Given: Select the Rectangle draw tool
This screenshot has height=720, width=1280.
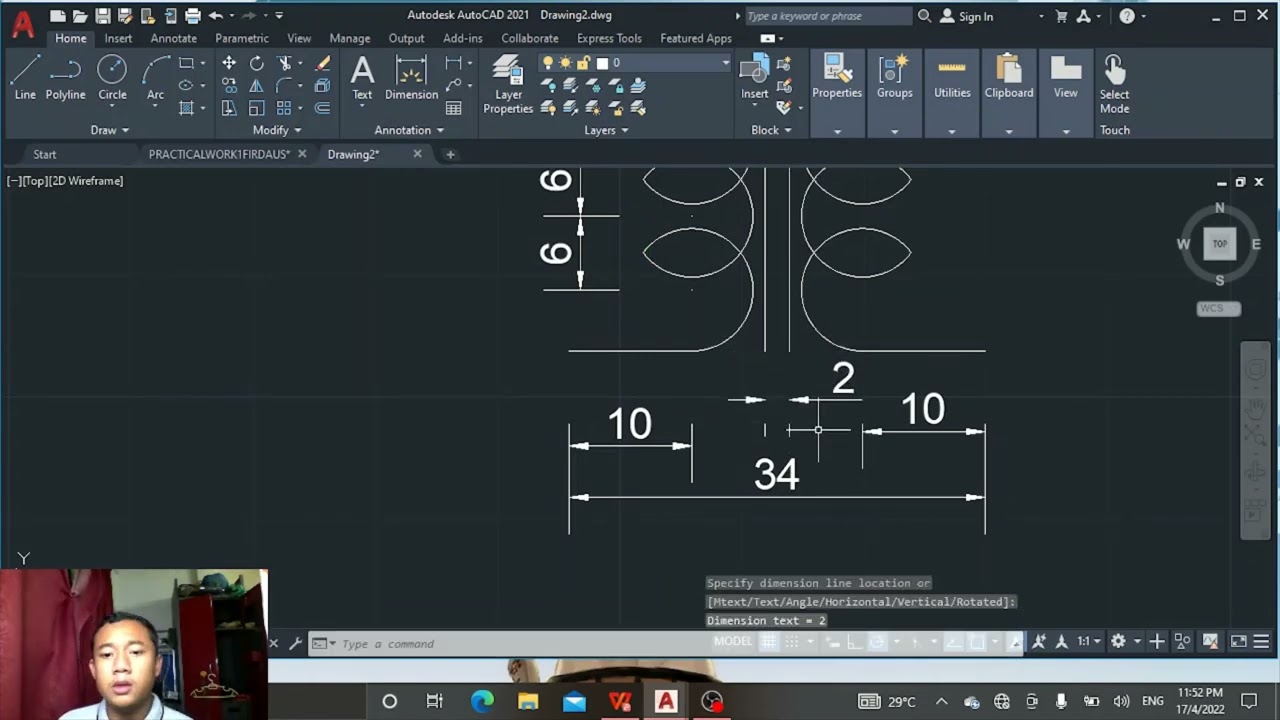Looking at the screenshot, I should click(186, 63).
